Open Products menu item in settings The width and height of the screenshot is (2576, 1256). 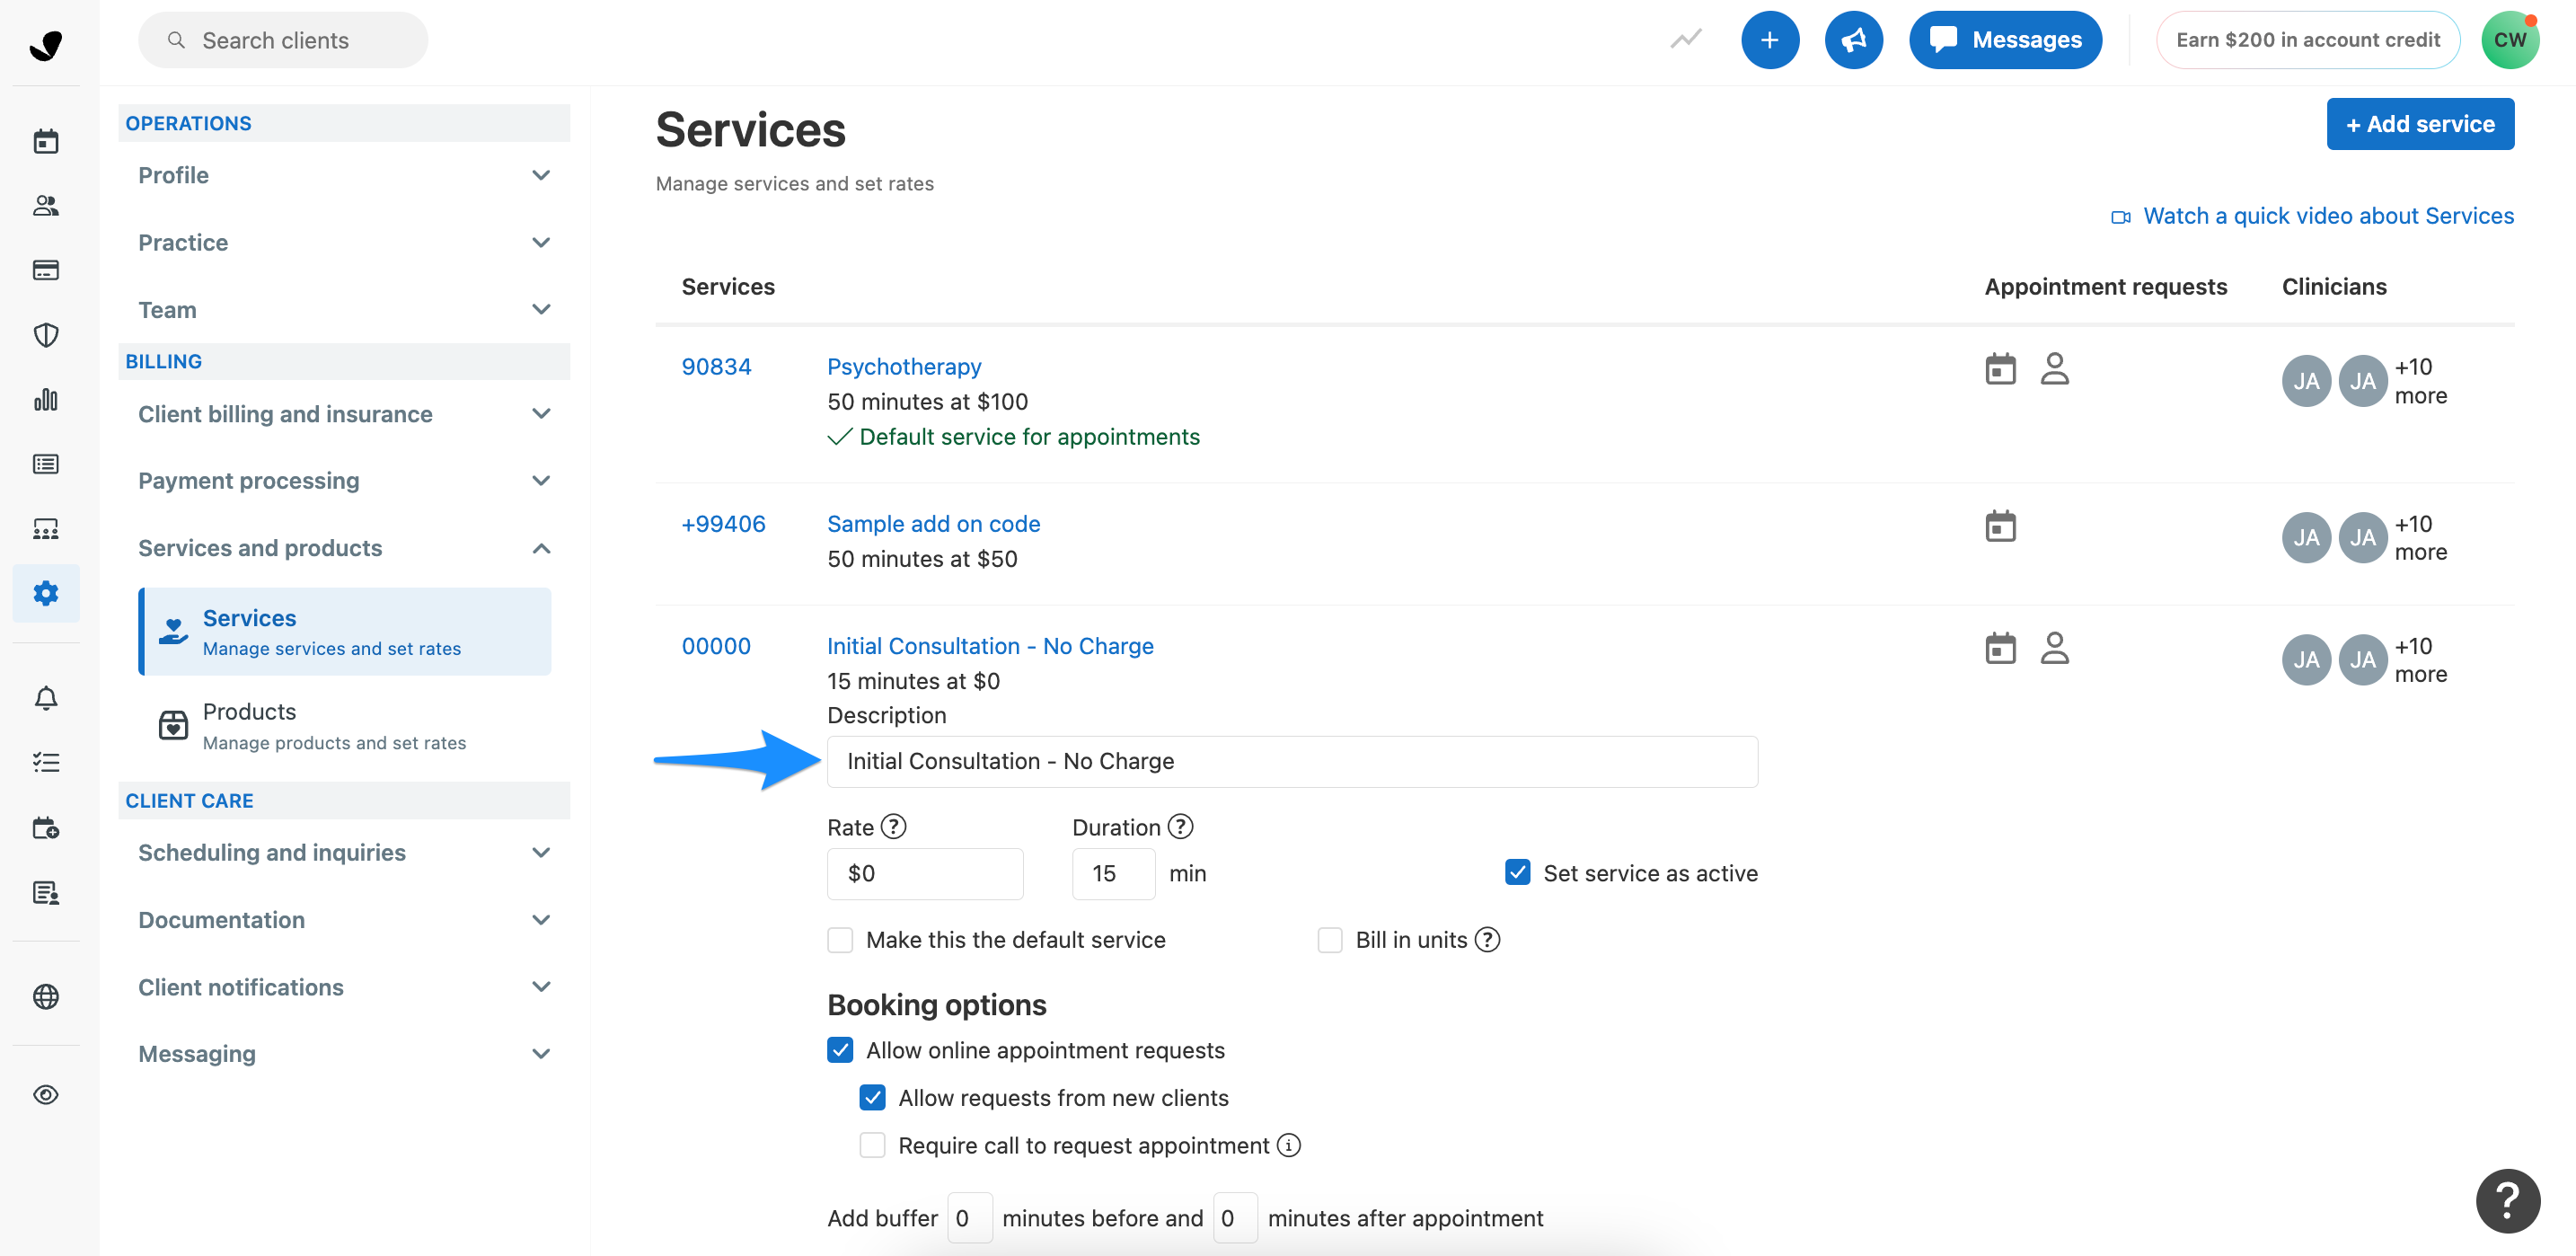[345, 726]
